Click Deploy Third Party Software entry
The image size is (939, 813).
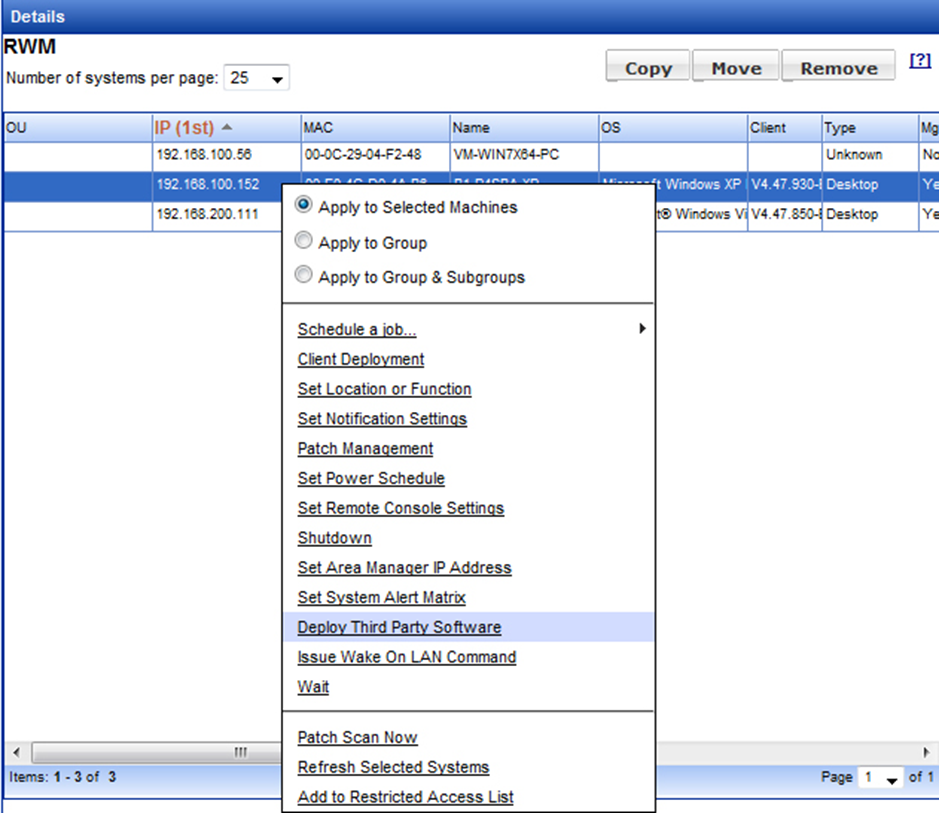(399, 627)
